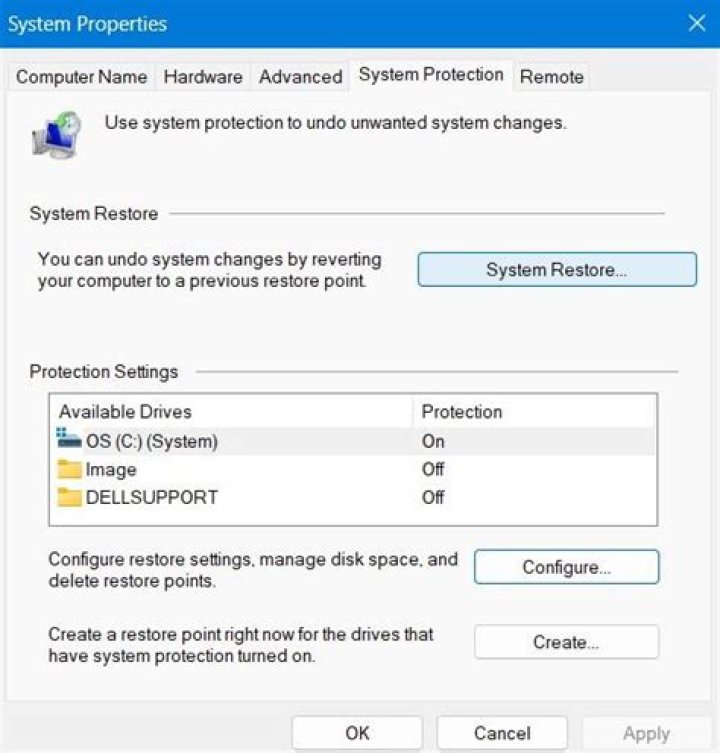Image resolution: width=720 pixels, height=753 pixels.
Task: Click the Apply button
Action: point(646,733)
